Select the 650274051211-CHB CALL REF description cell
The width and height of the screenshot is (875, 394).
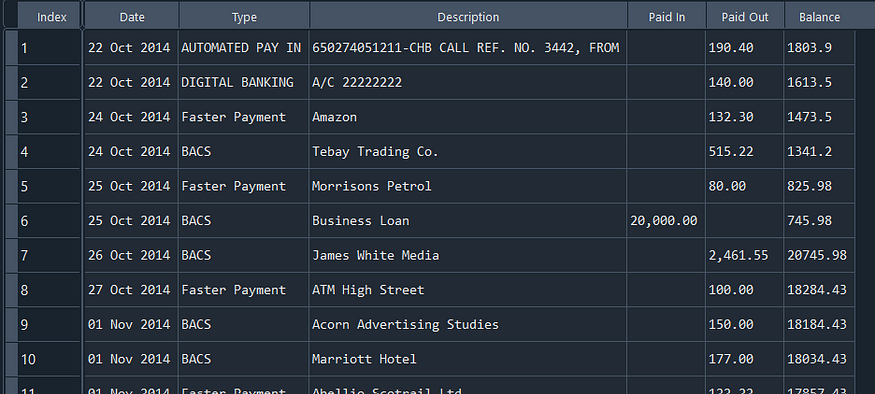click(x=468, y=47)
